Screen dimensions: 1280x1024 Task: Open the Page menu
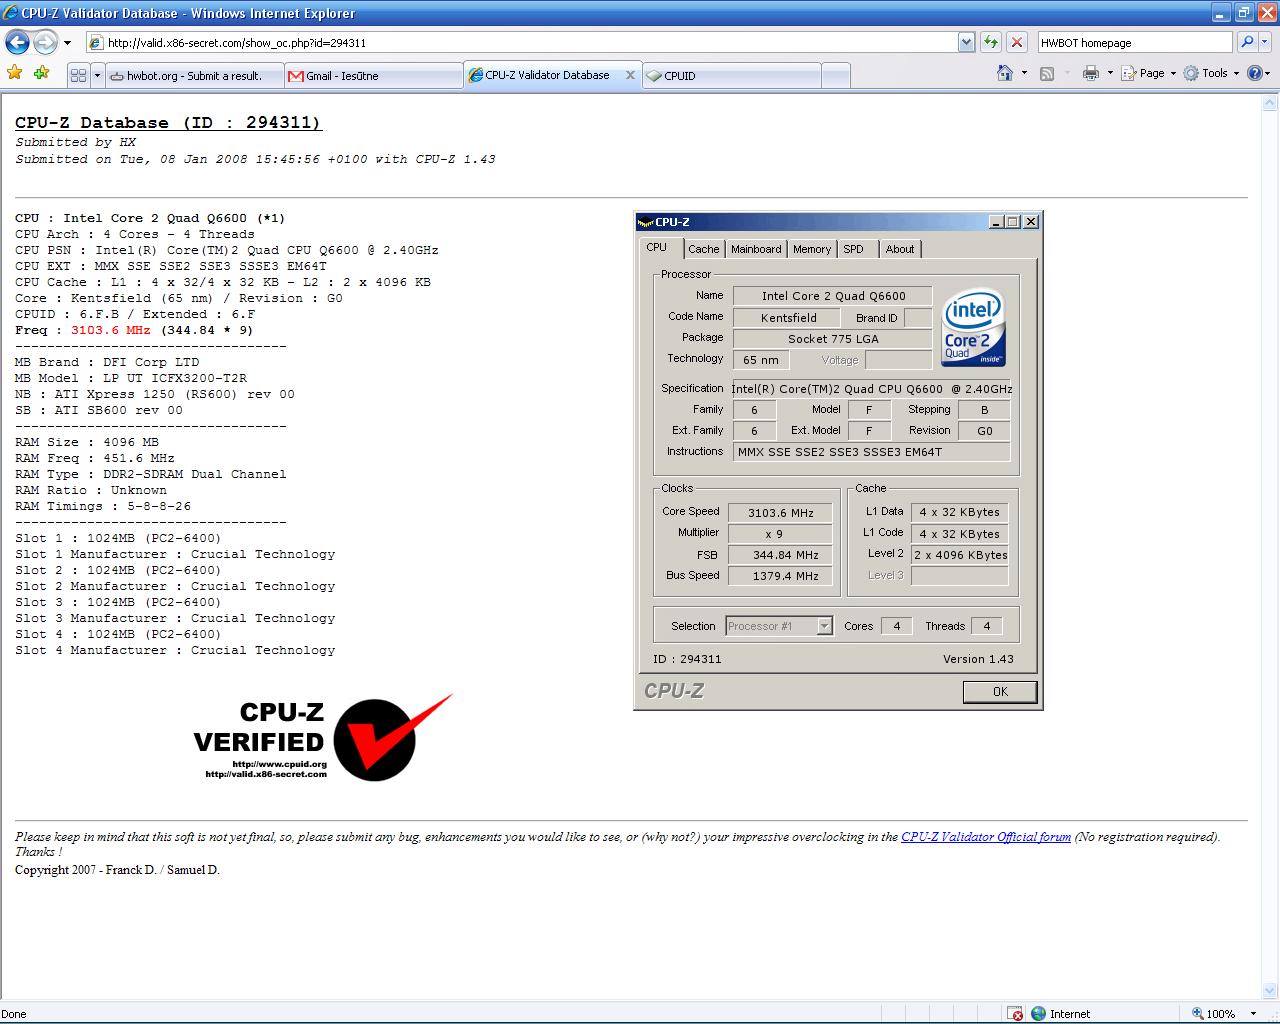click(1148, 73)
